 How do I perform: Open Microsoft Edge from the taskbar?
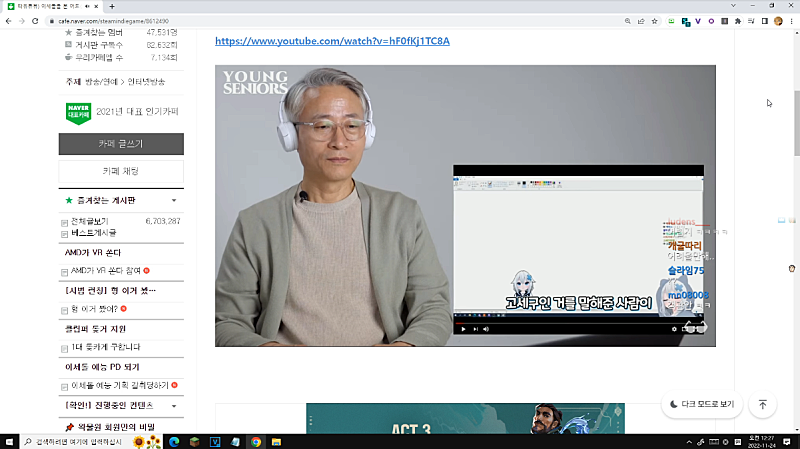pyautogui.click(x=173, y=441)
